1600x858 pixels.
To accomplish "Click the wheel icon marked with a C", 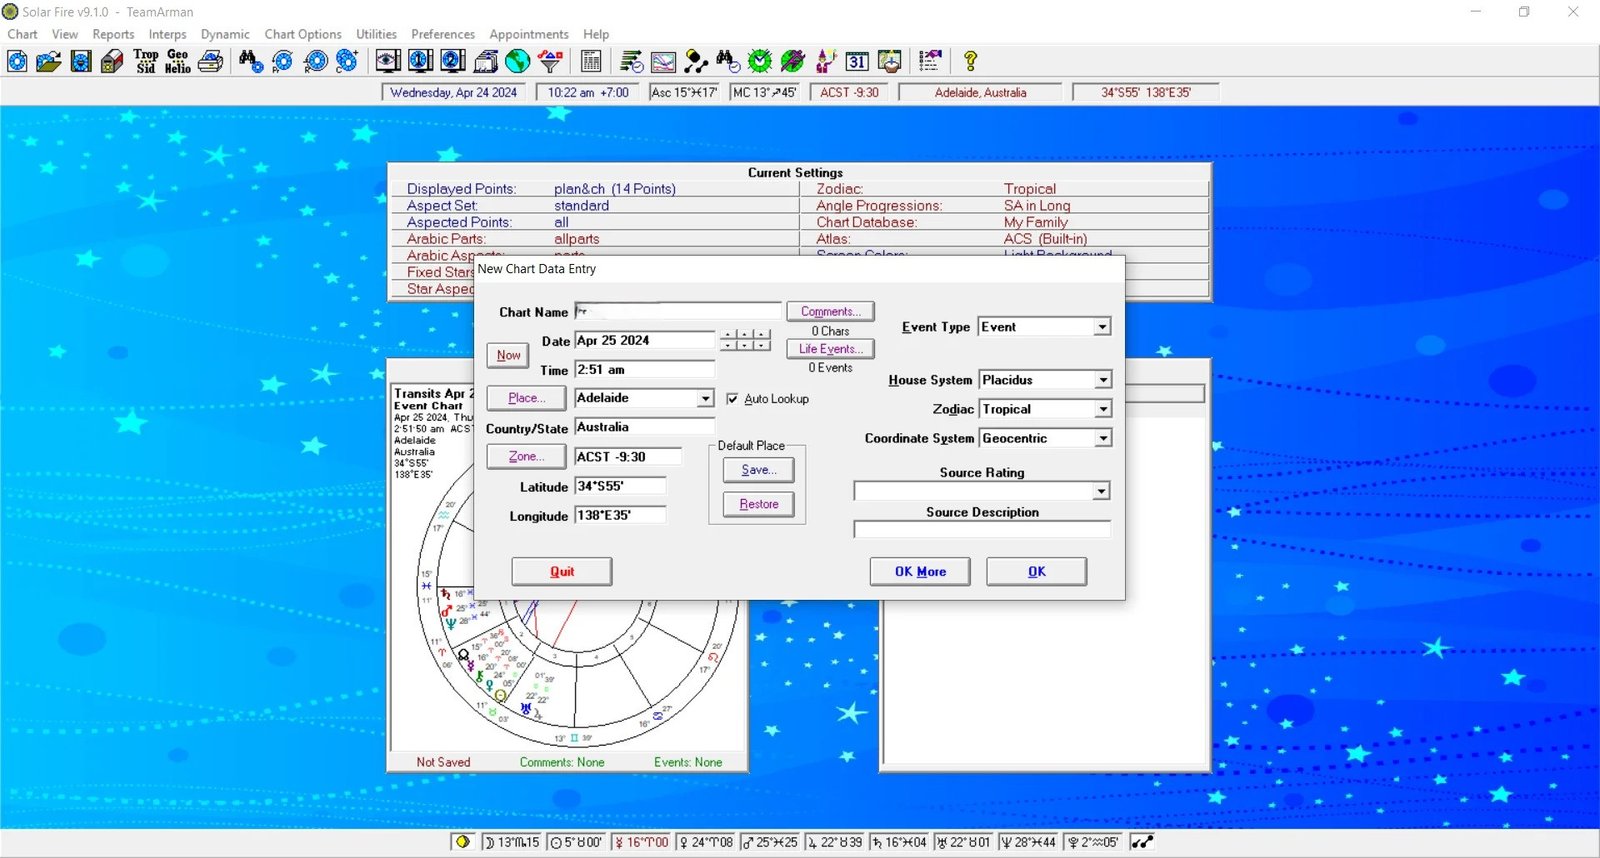I will tap(347, 62).
